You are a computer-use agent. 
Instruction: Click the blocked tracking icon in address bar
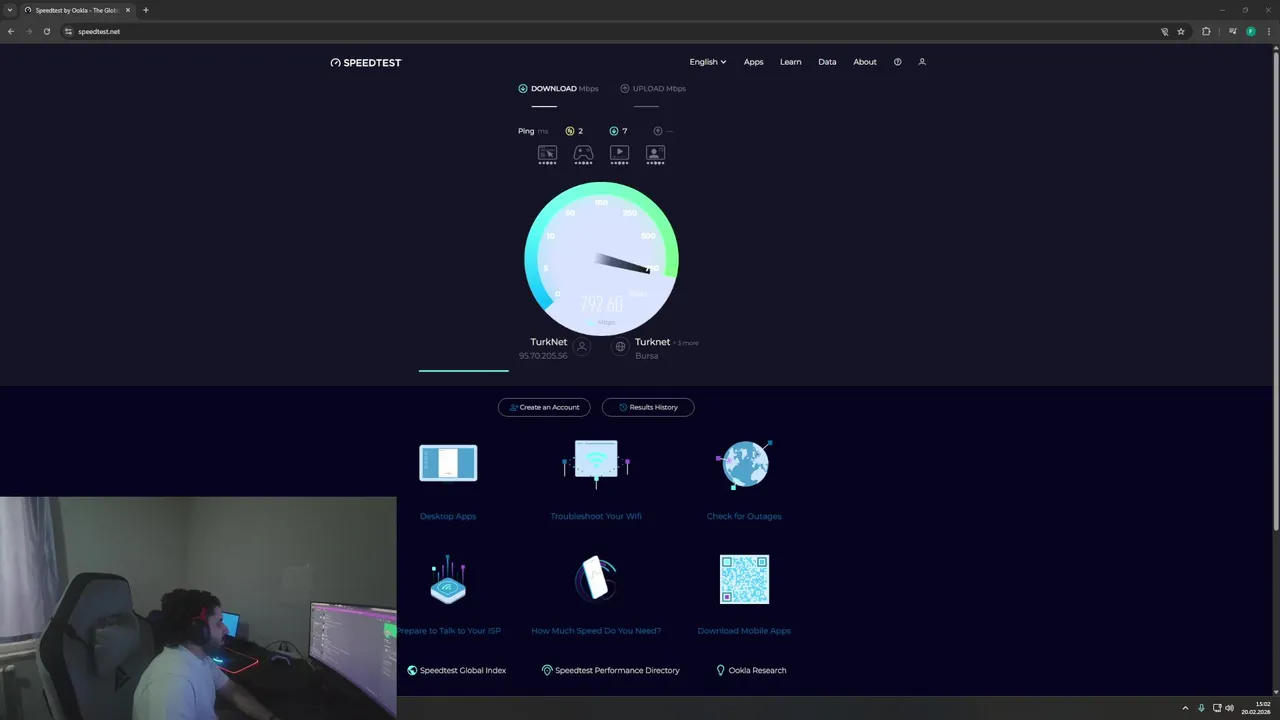click(1164, 31)
